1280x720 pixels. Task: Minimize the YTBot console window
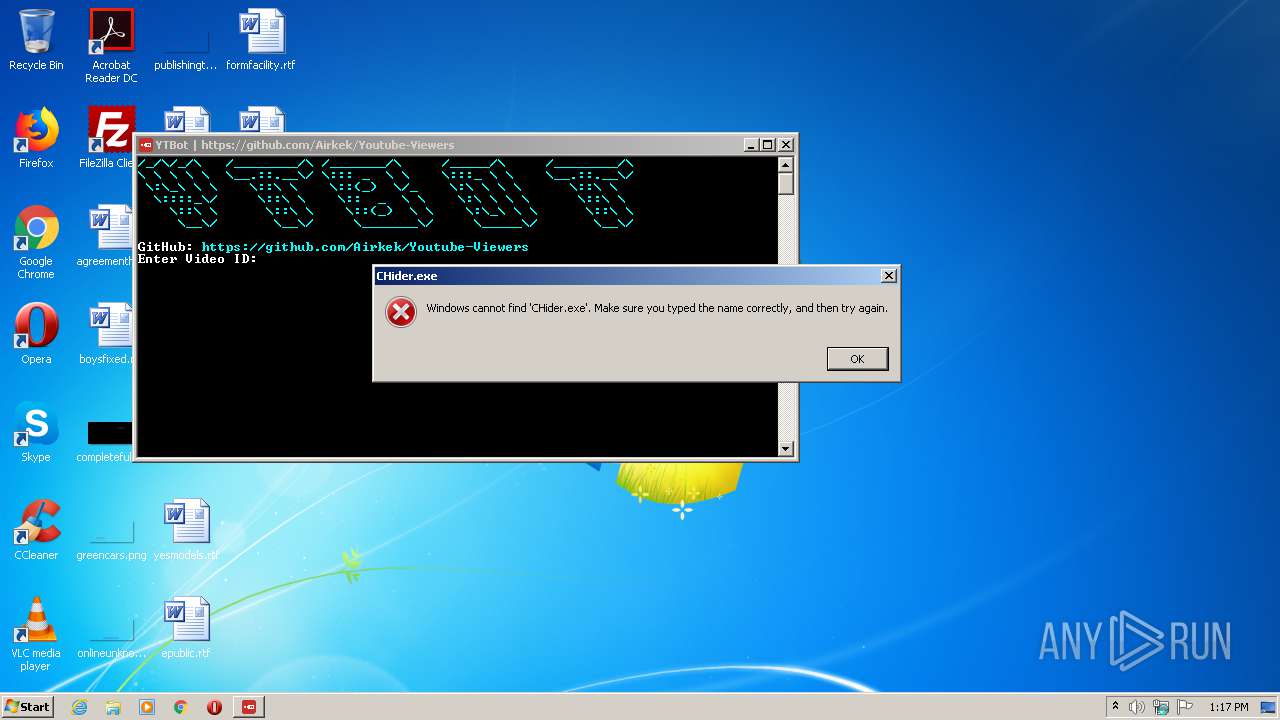click(x=750, y=145)
